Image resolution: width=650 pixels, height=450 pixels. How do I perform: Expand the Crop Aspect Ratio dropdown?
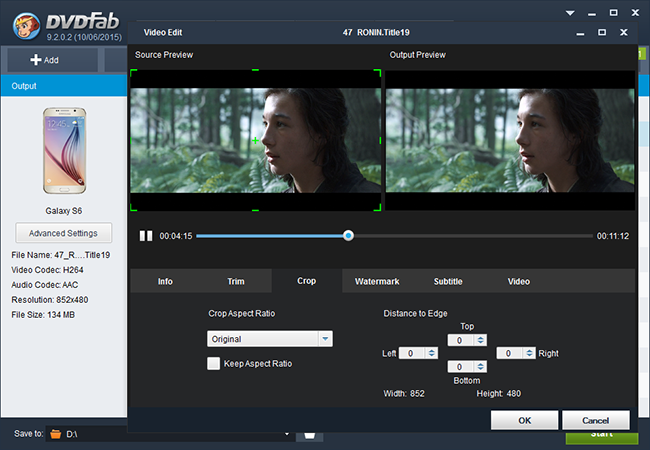325,339
